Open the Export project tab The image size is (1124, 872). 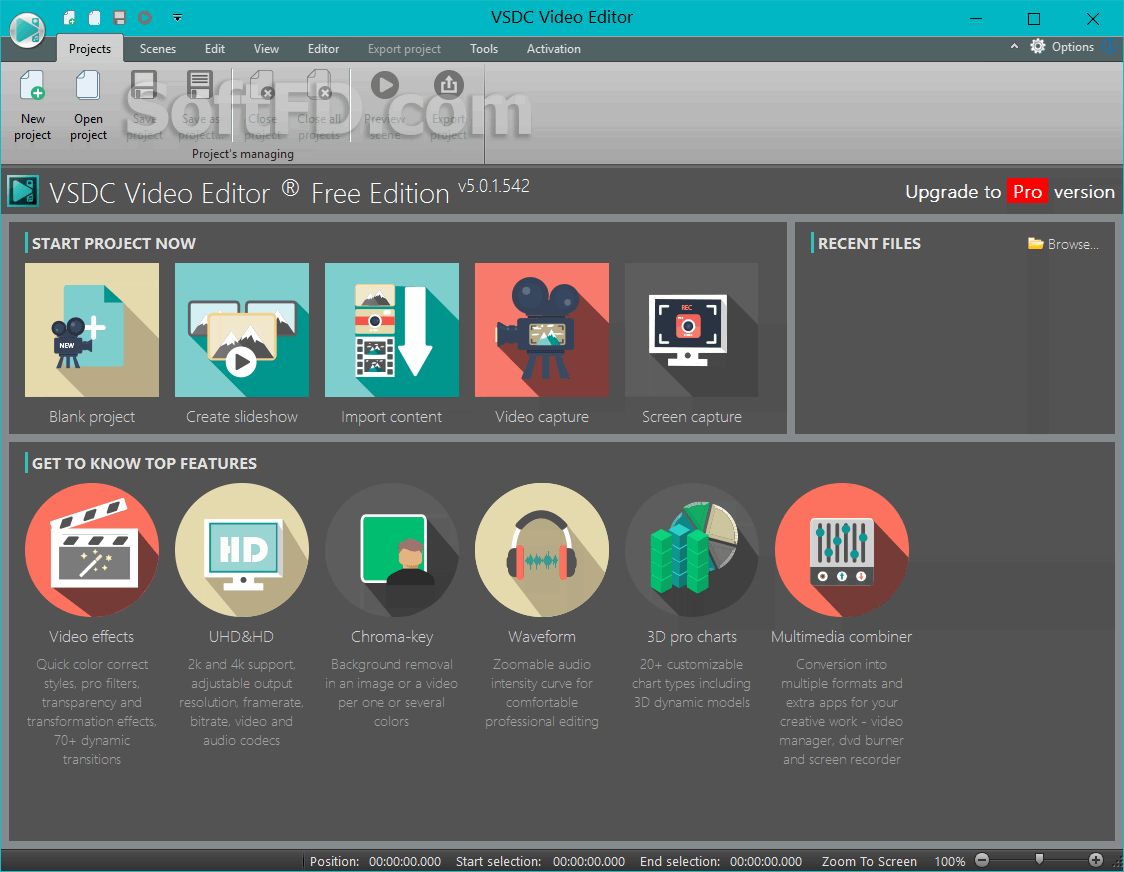tap(404, 49)
